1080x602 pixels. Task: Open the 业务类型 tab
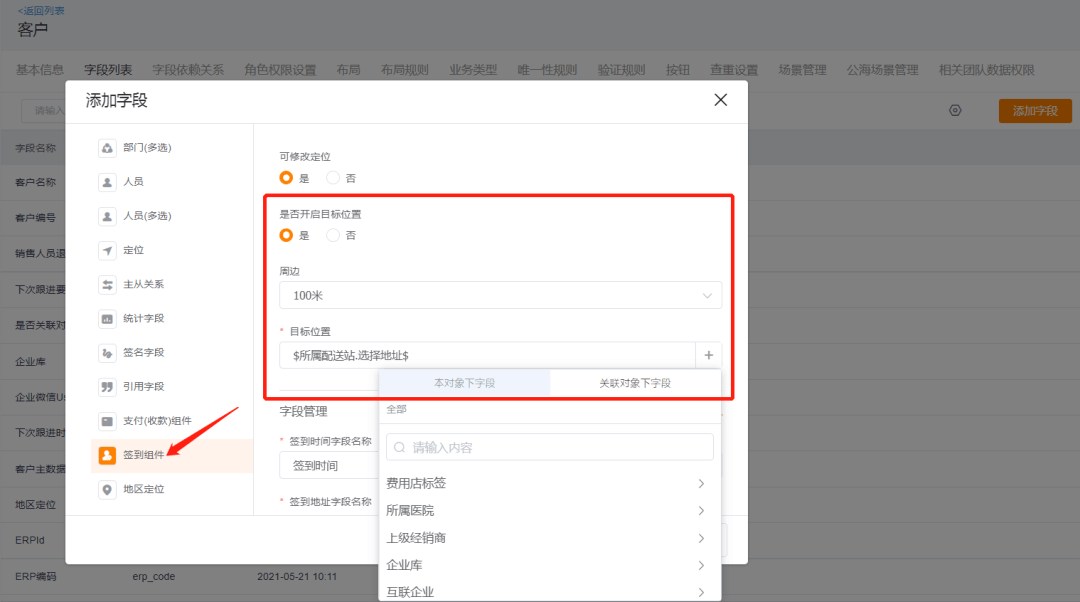coord(473,70)
